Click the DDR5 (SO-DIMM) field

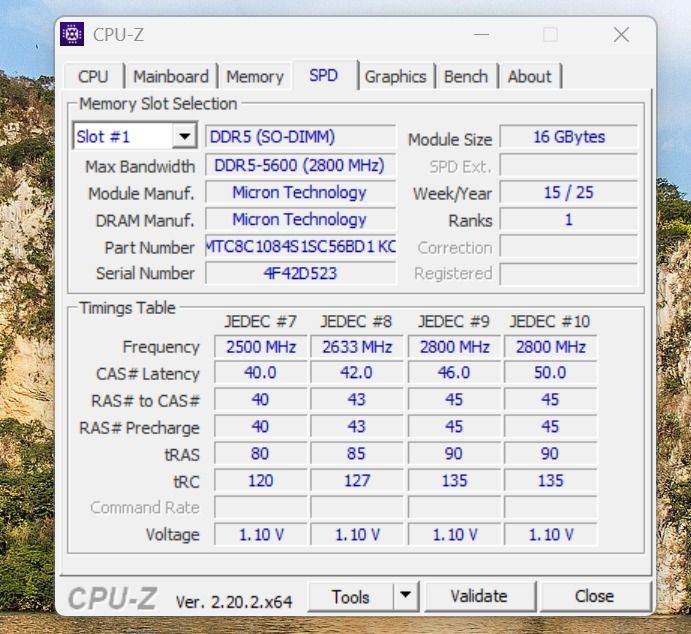[301, 137]
